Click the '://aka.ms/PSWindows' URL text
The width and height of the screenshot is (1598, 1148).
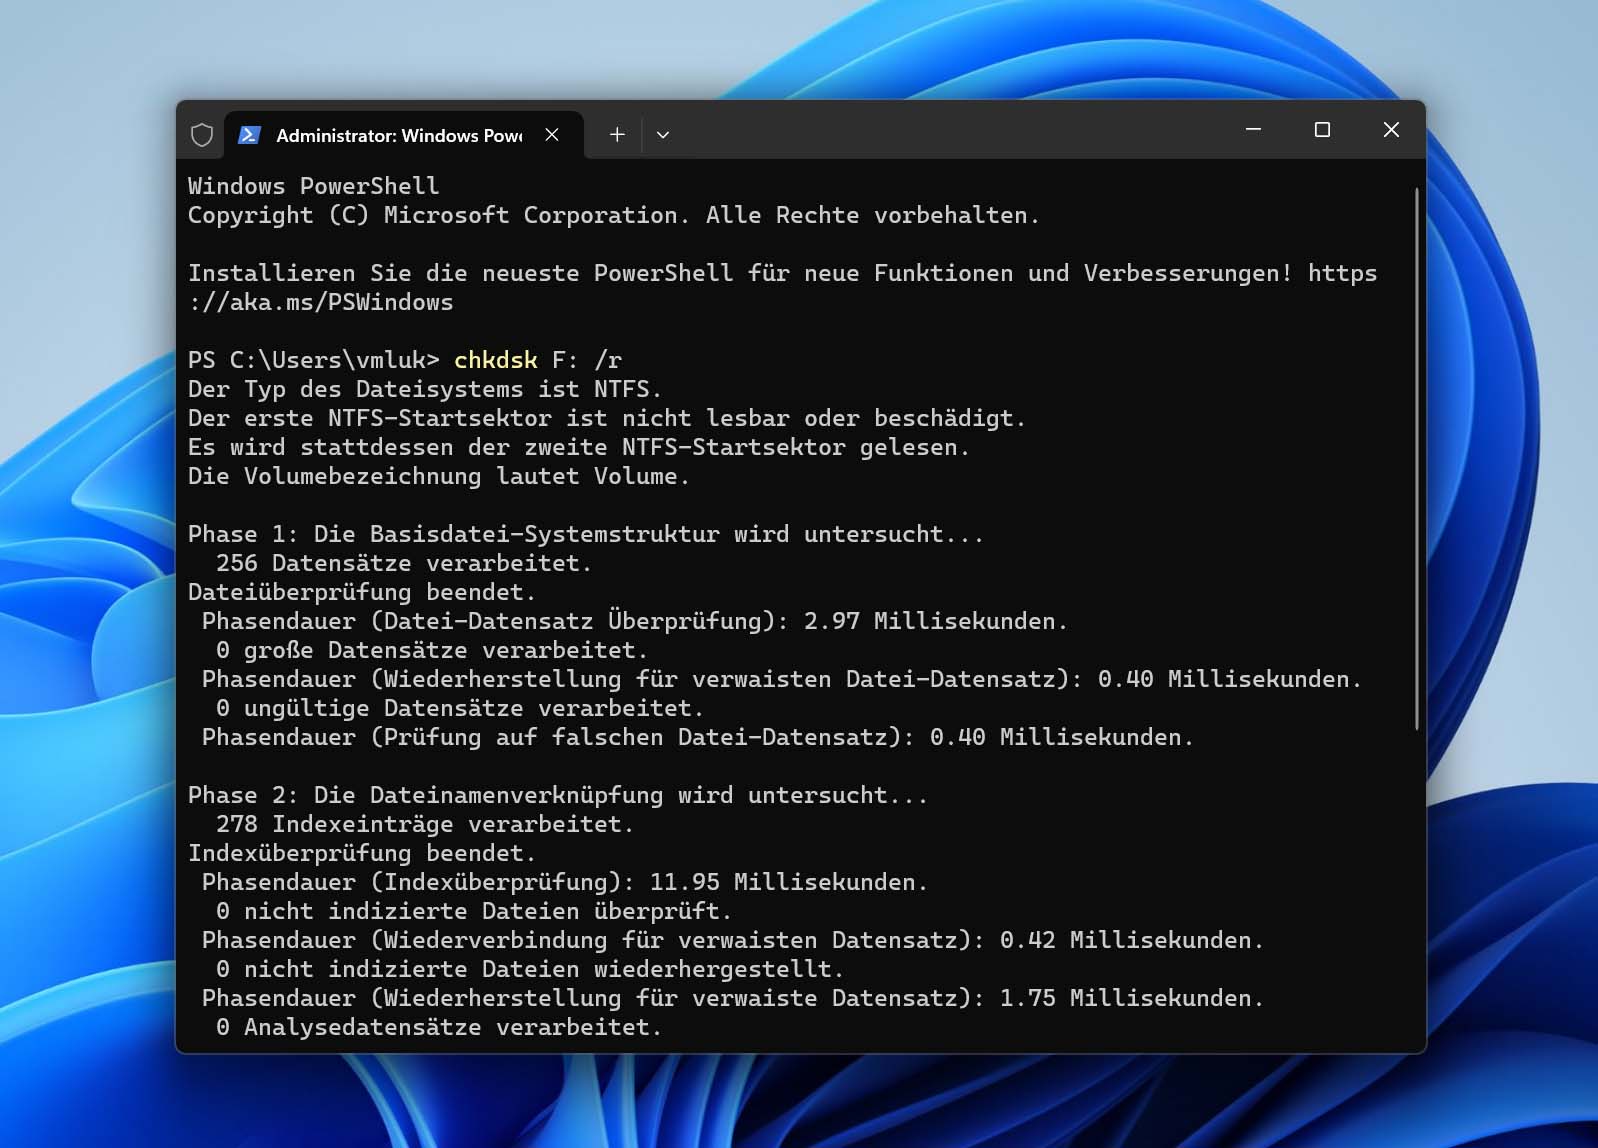click(321, 302)
